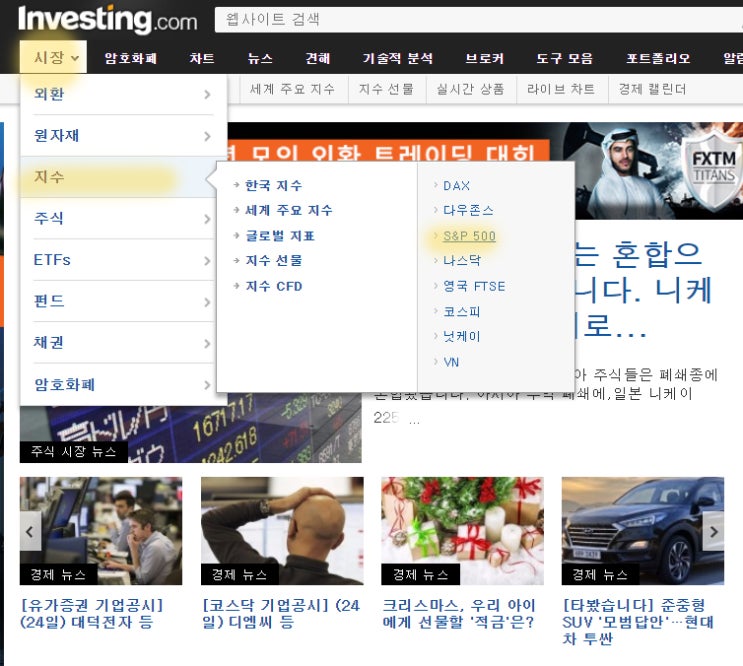Click the Investing.com logo
This screenshot has height=666, width=743.
107,19
